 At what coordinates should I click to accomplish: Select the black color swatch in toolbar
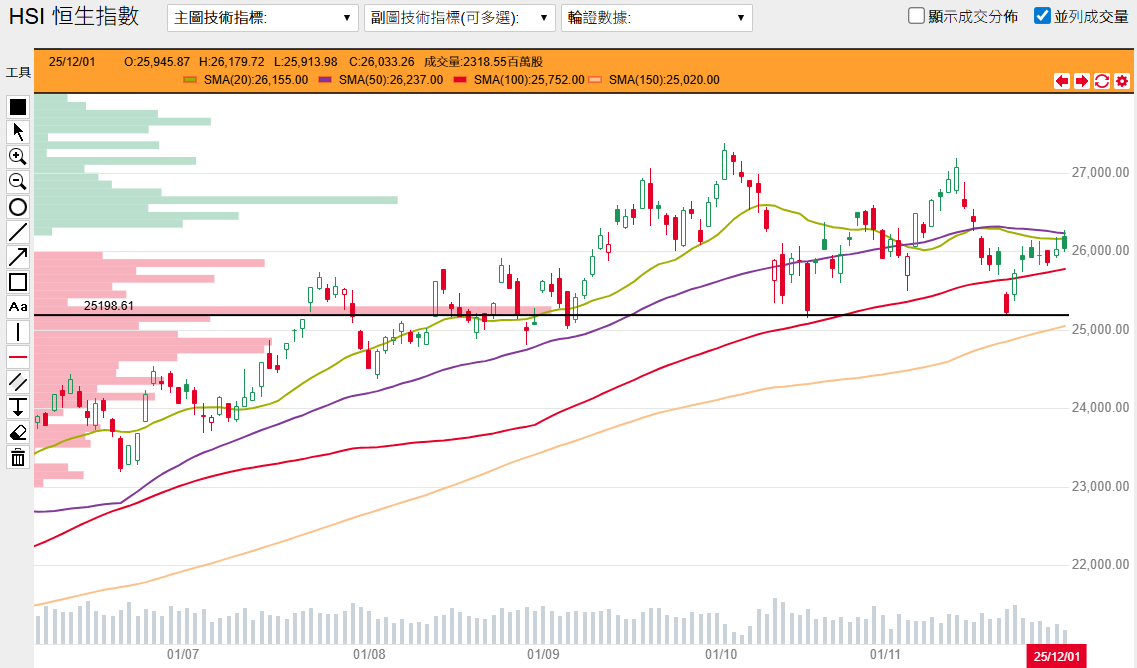pyautogui.click(x=16, y=104)
